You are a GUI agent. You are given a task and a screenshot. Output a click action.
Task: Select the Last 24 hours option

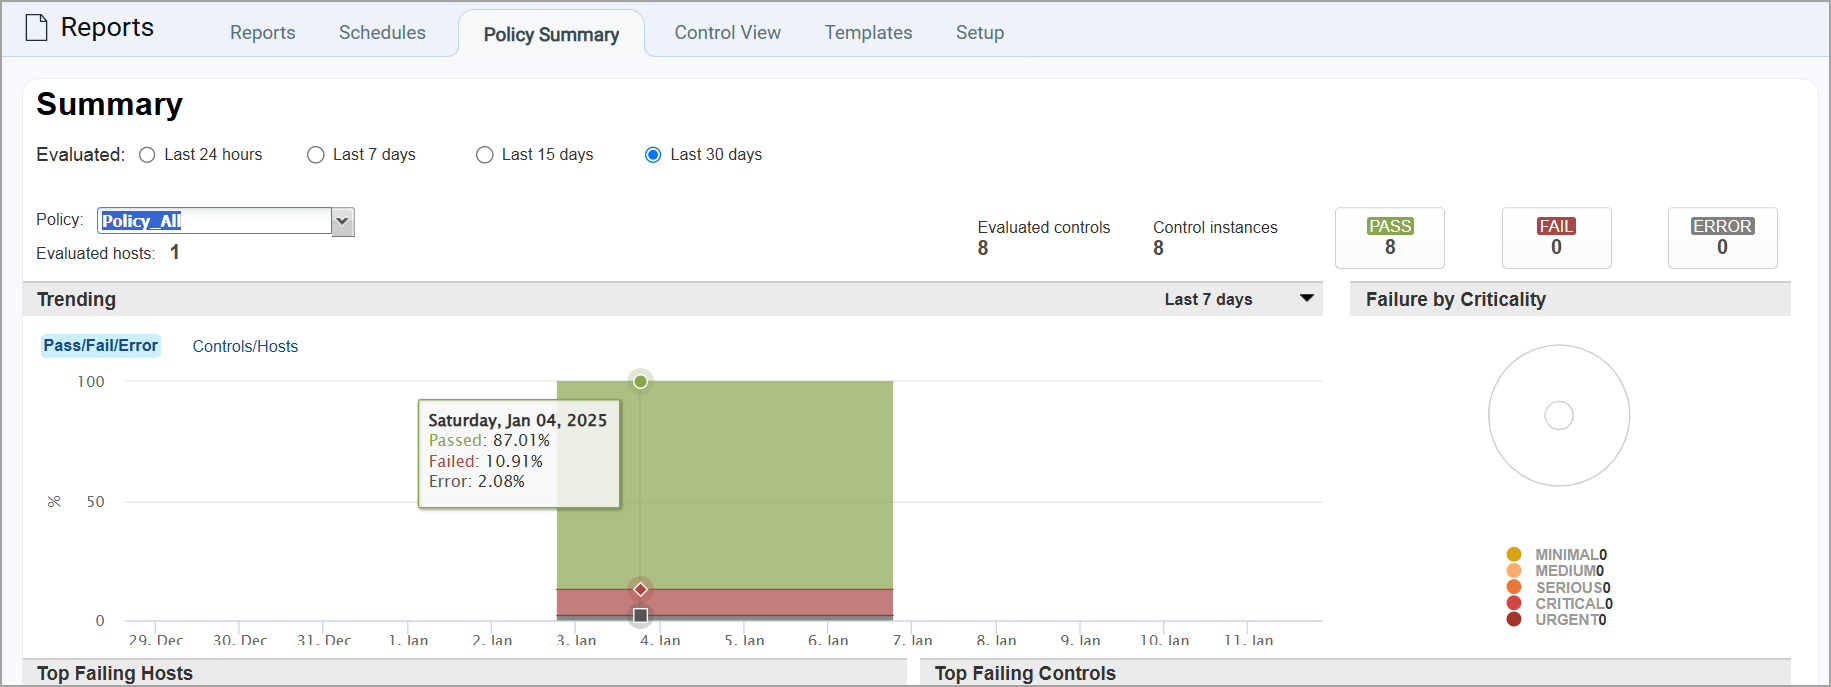point(147,155)
